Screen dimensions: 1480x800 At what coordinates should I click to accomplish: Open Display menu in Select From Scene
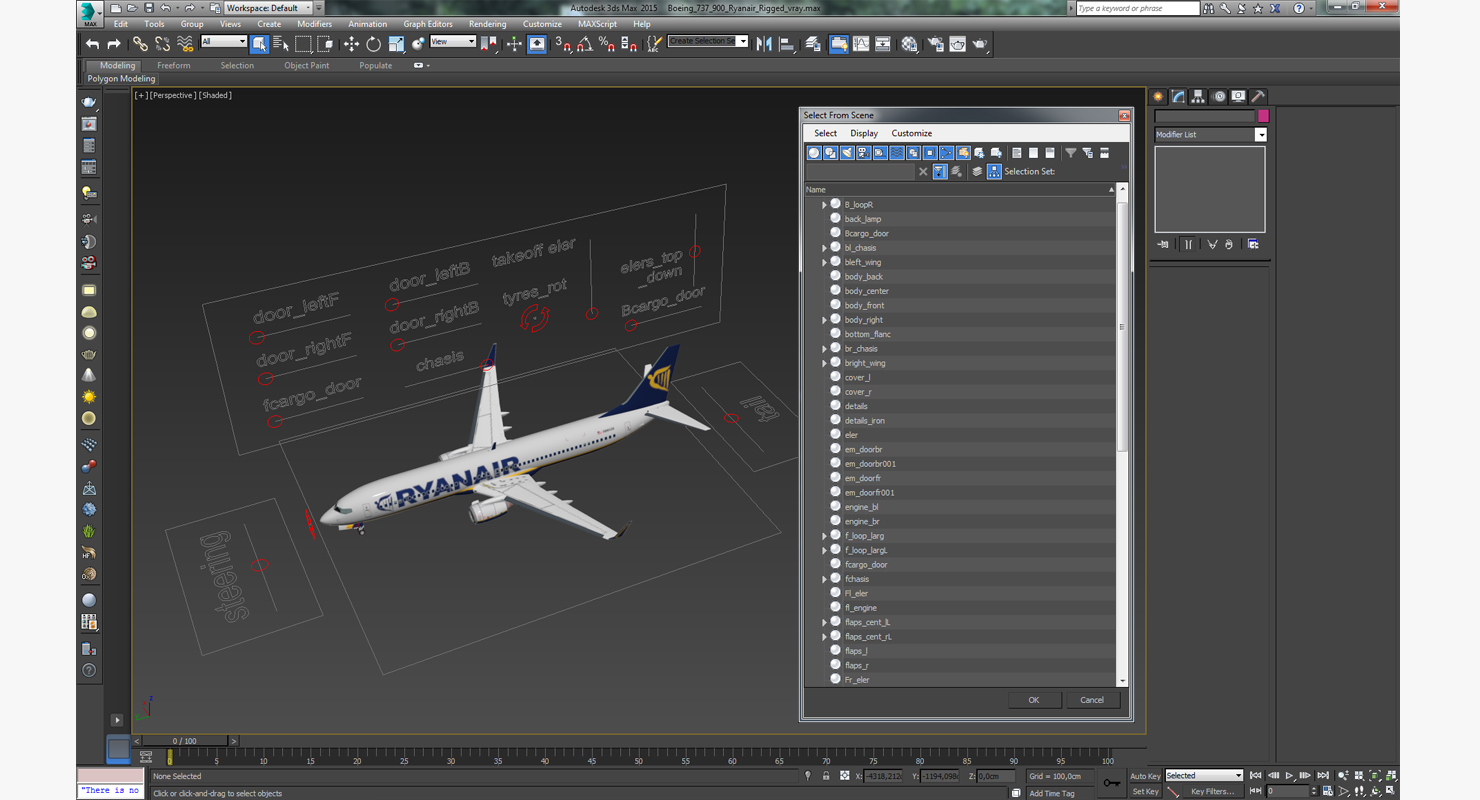[x=864, y=133]
